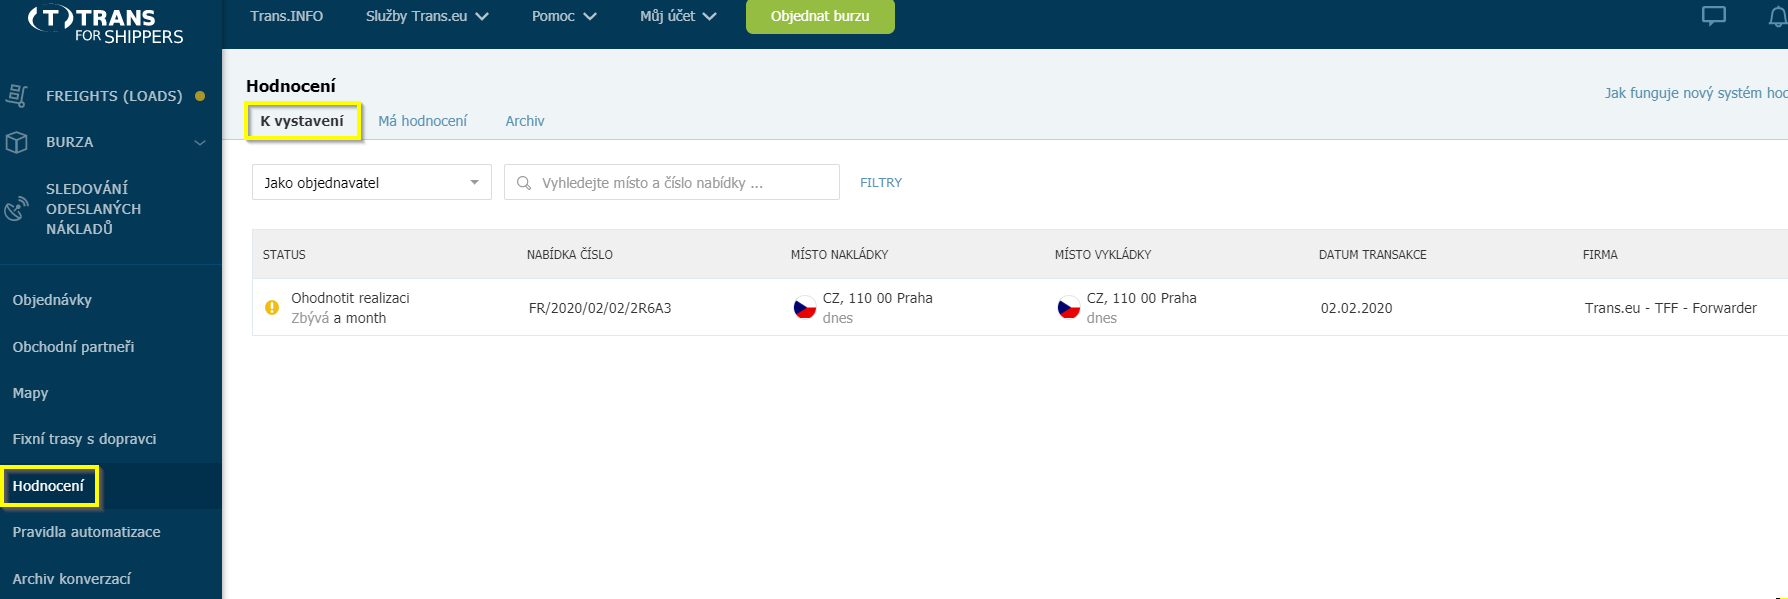Click the Objednat burzu button

coord(820,16)
